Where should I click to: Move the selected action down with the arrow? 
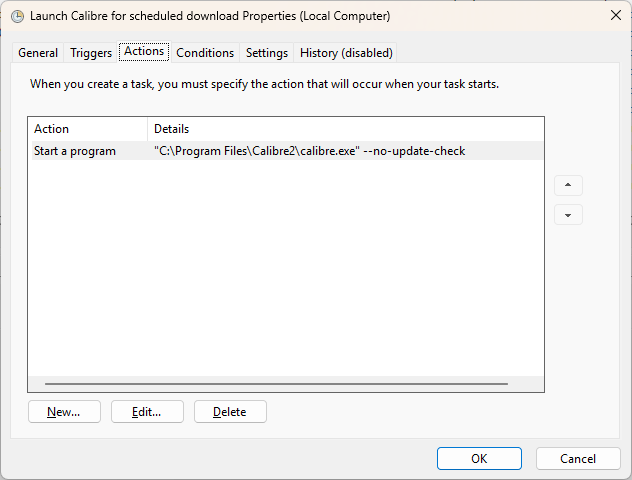click(x=568, y=215)
